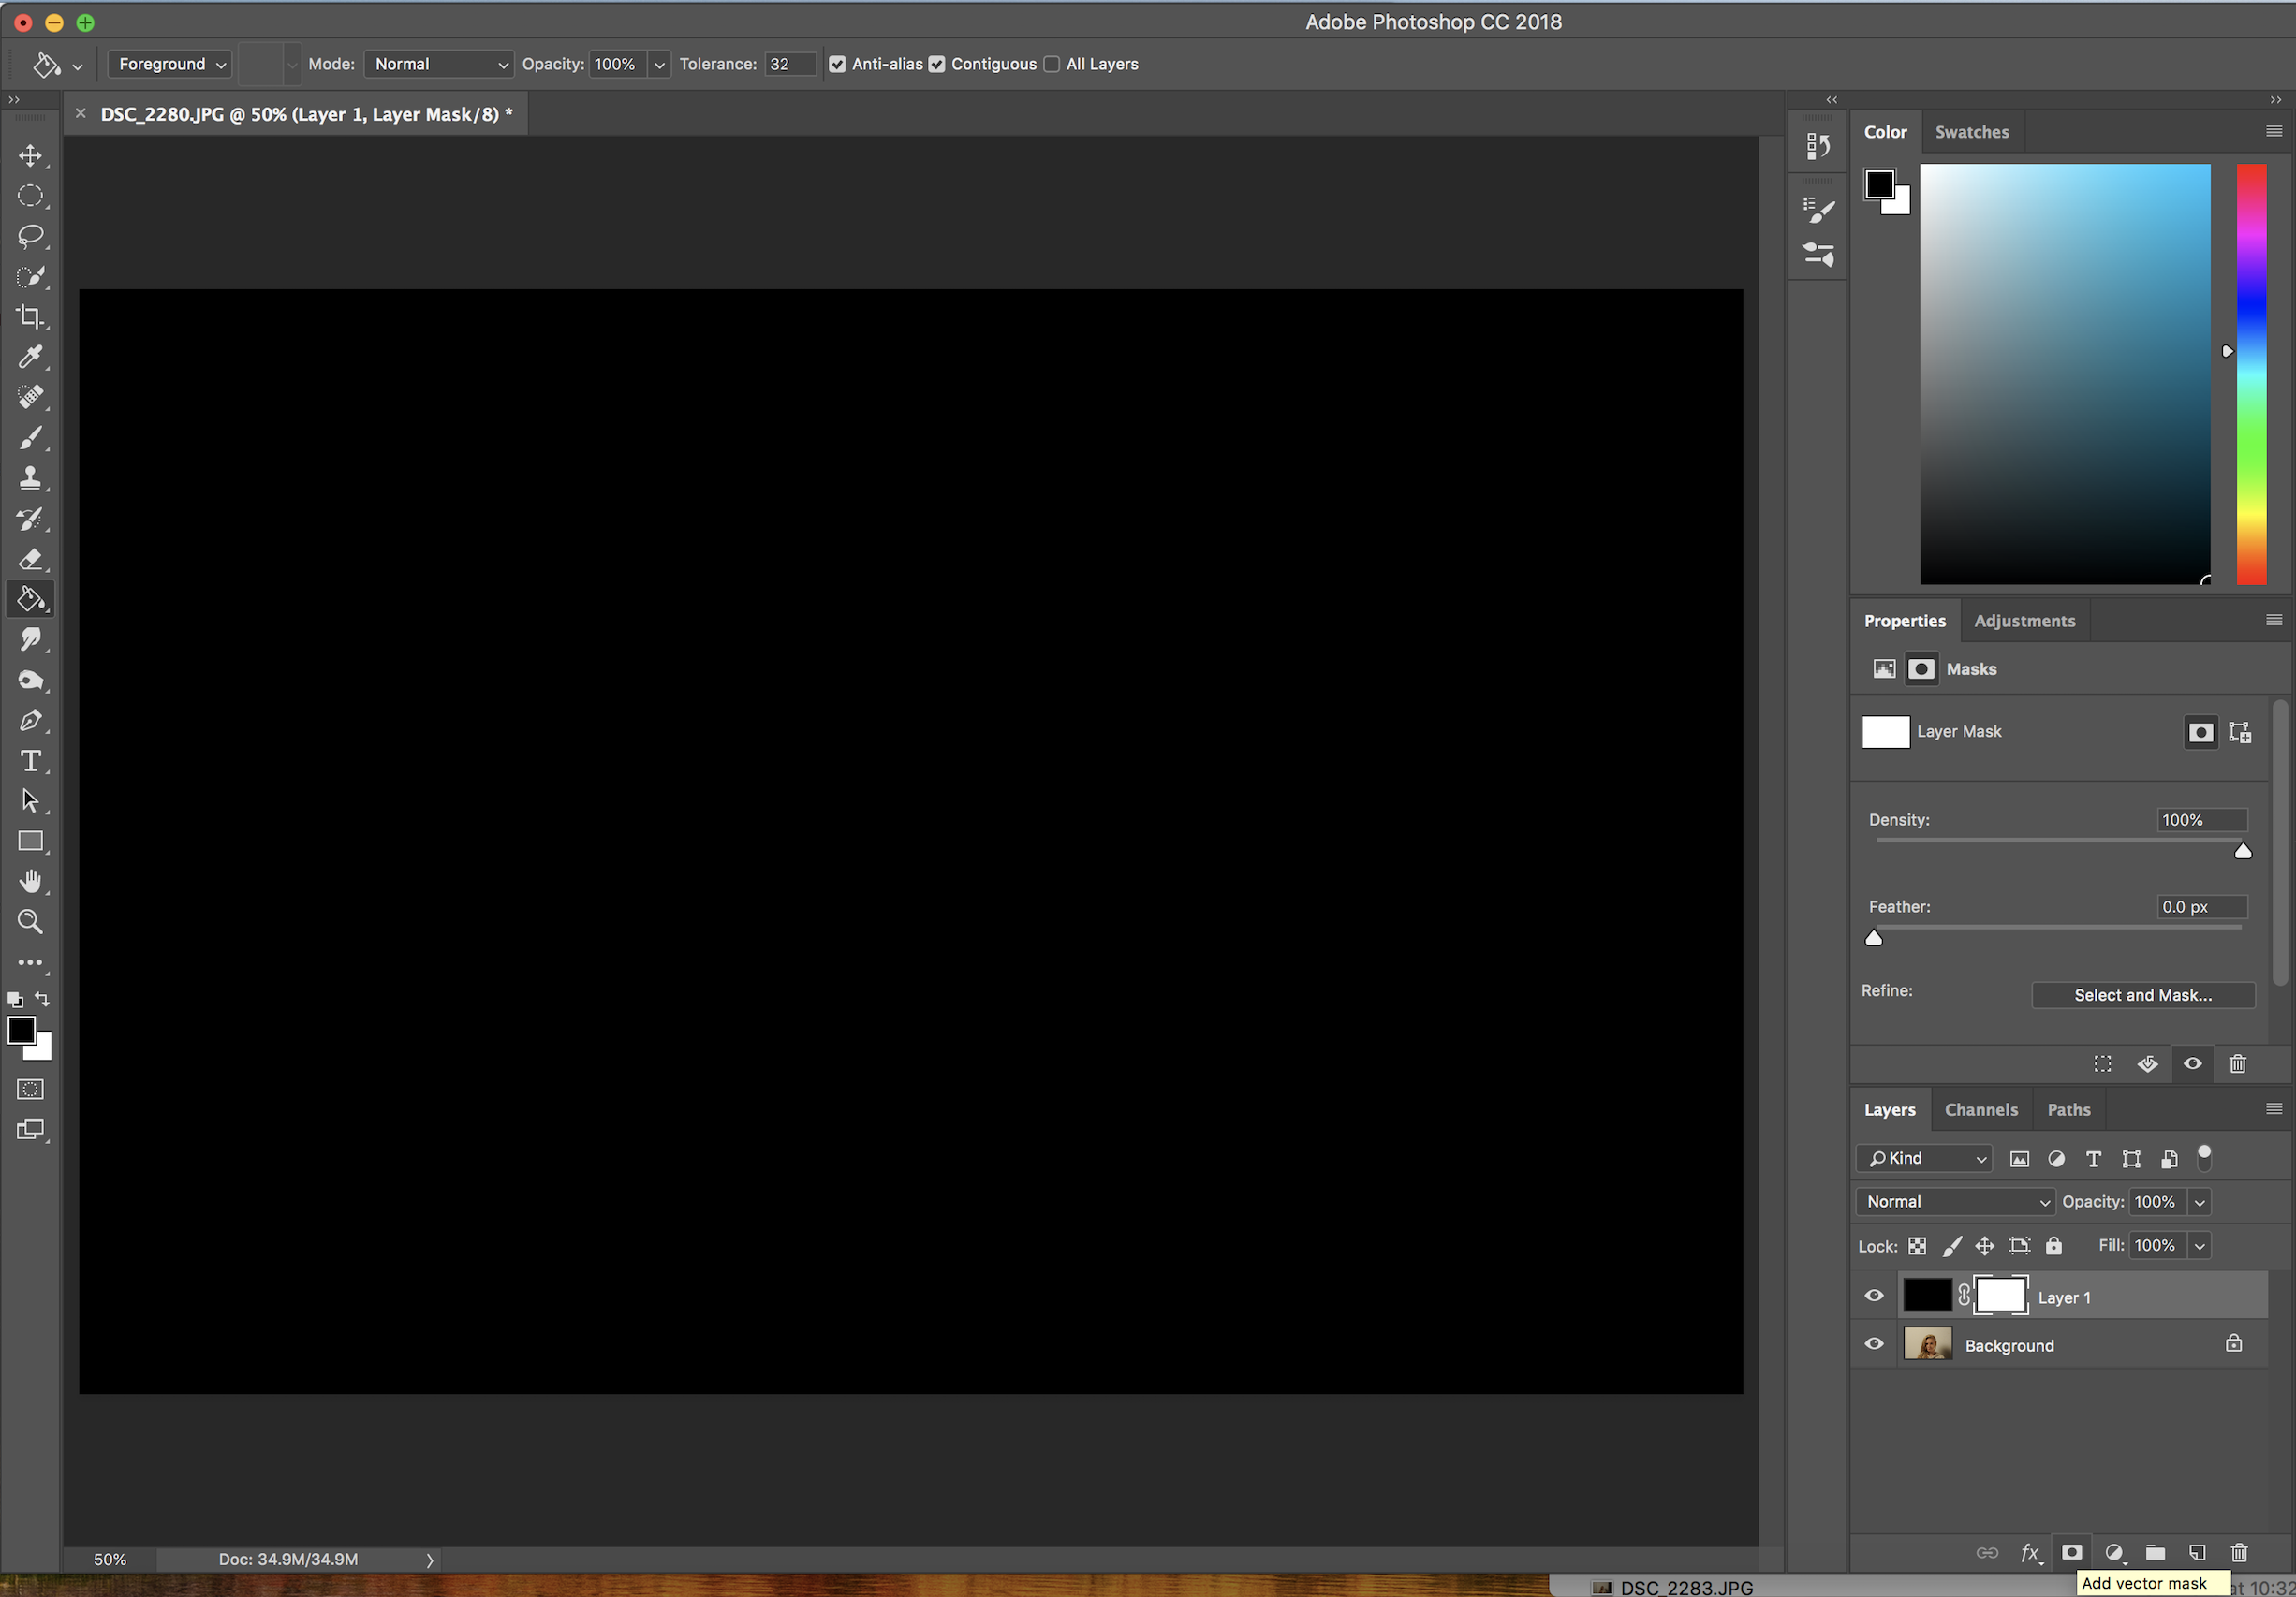Switch to the Channels tab
This screenshot has height=1597, width=2296.
pos(1980,1110)
